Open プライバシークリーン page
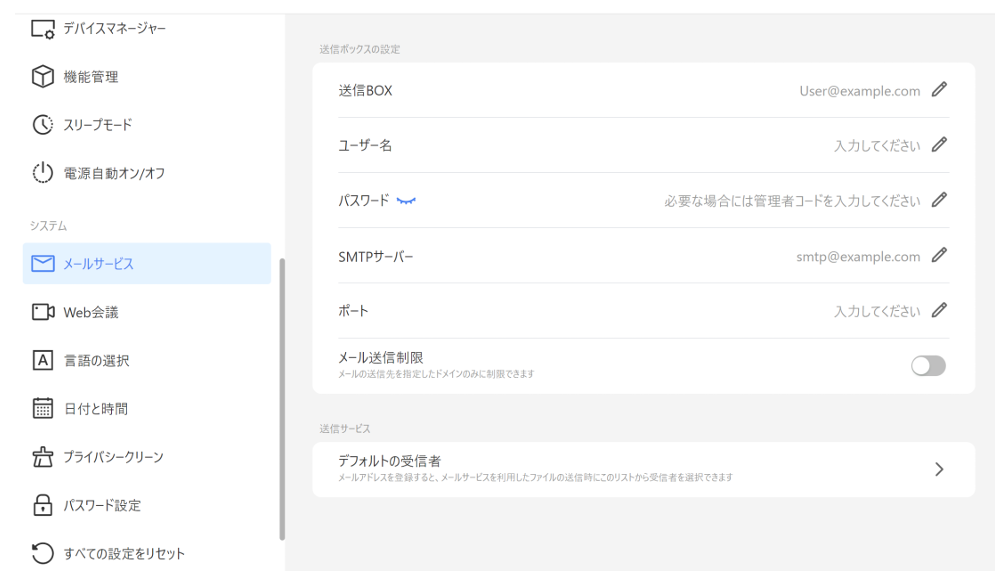 point(113,457)
